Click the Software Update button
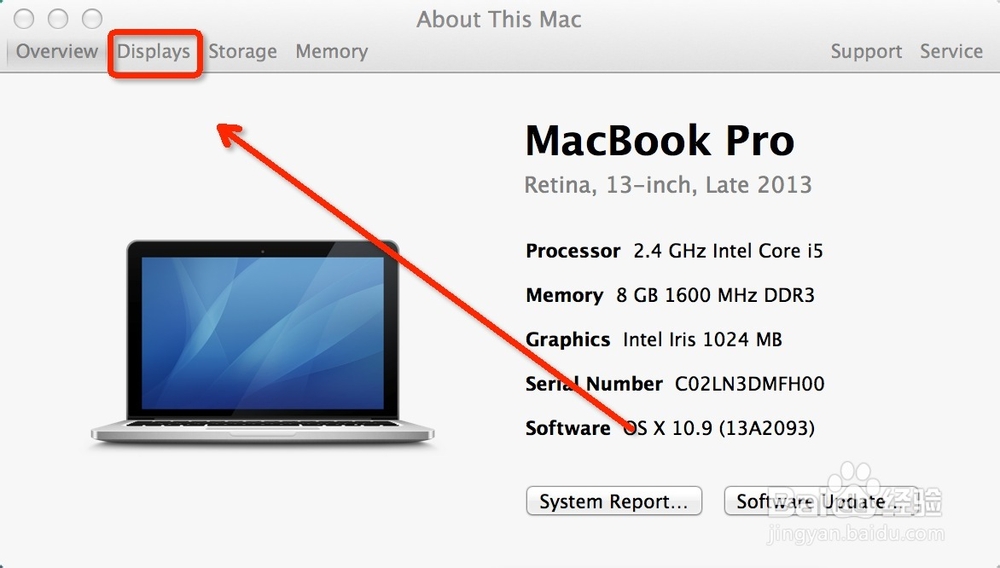Image resolution: width=1000 pixels, height=568 pixels. (x=821, y=501)
